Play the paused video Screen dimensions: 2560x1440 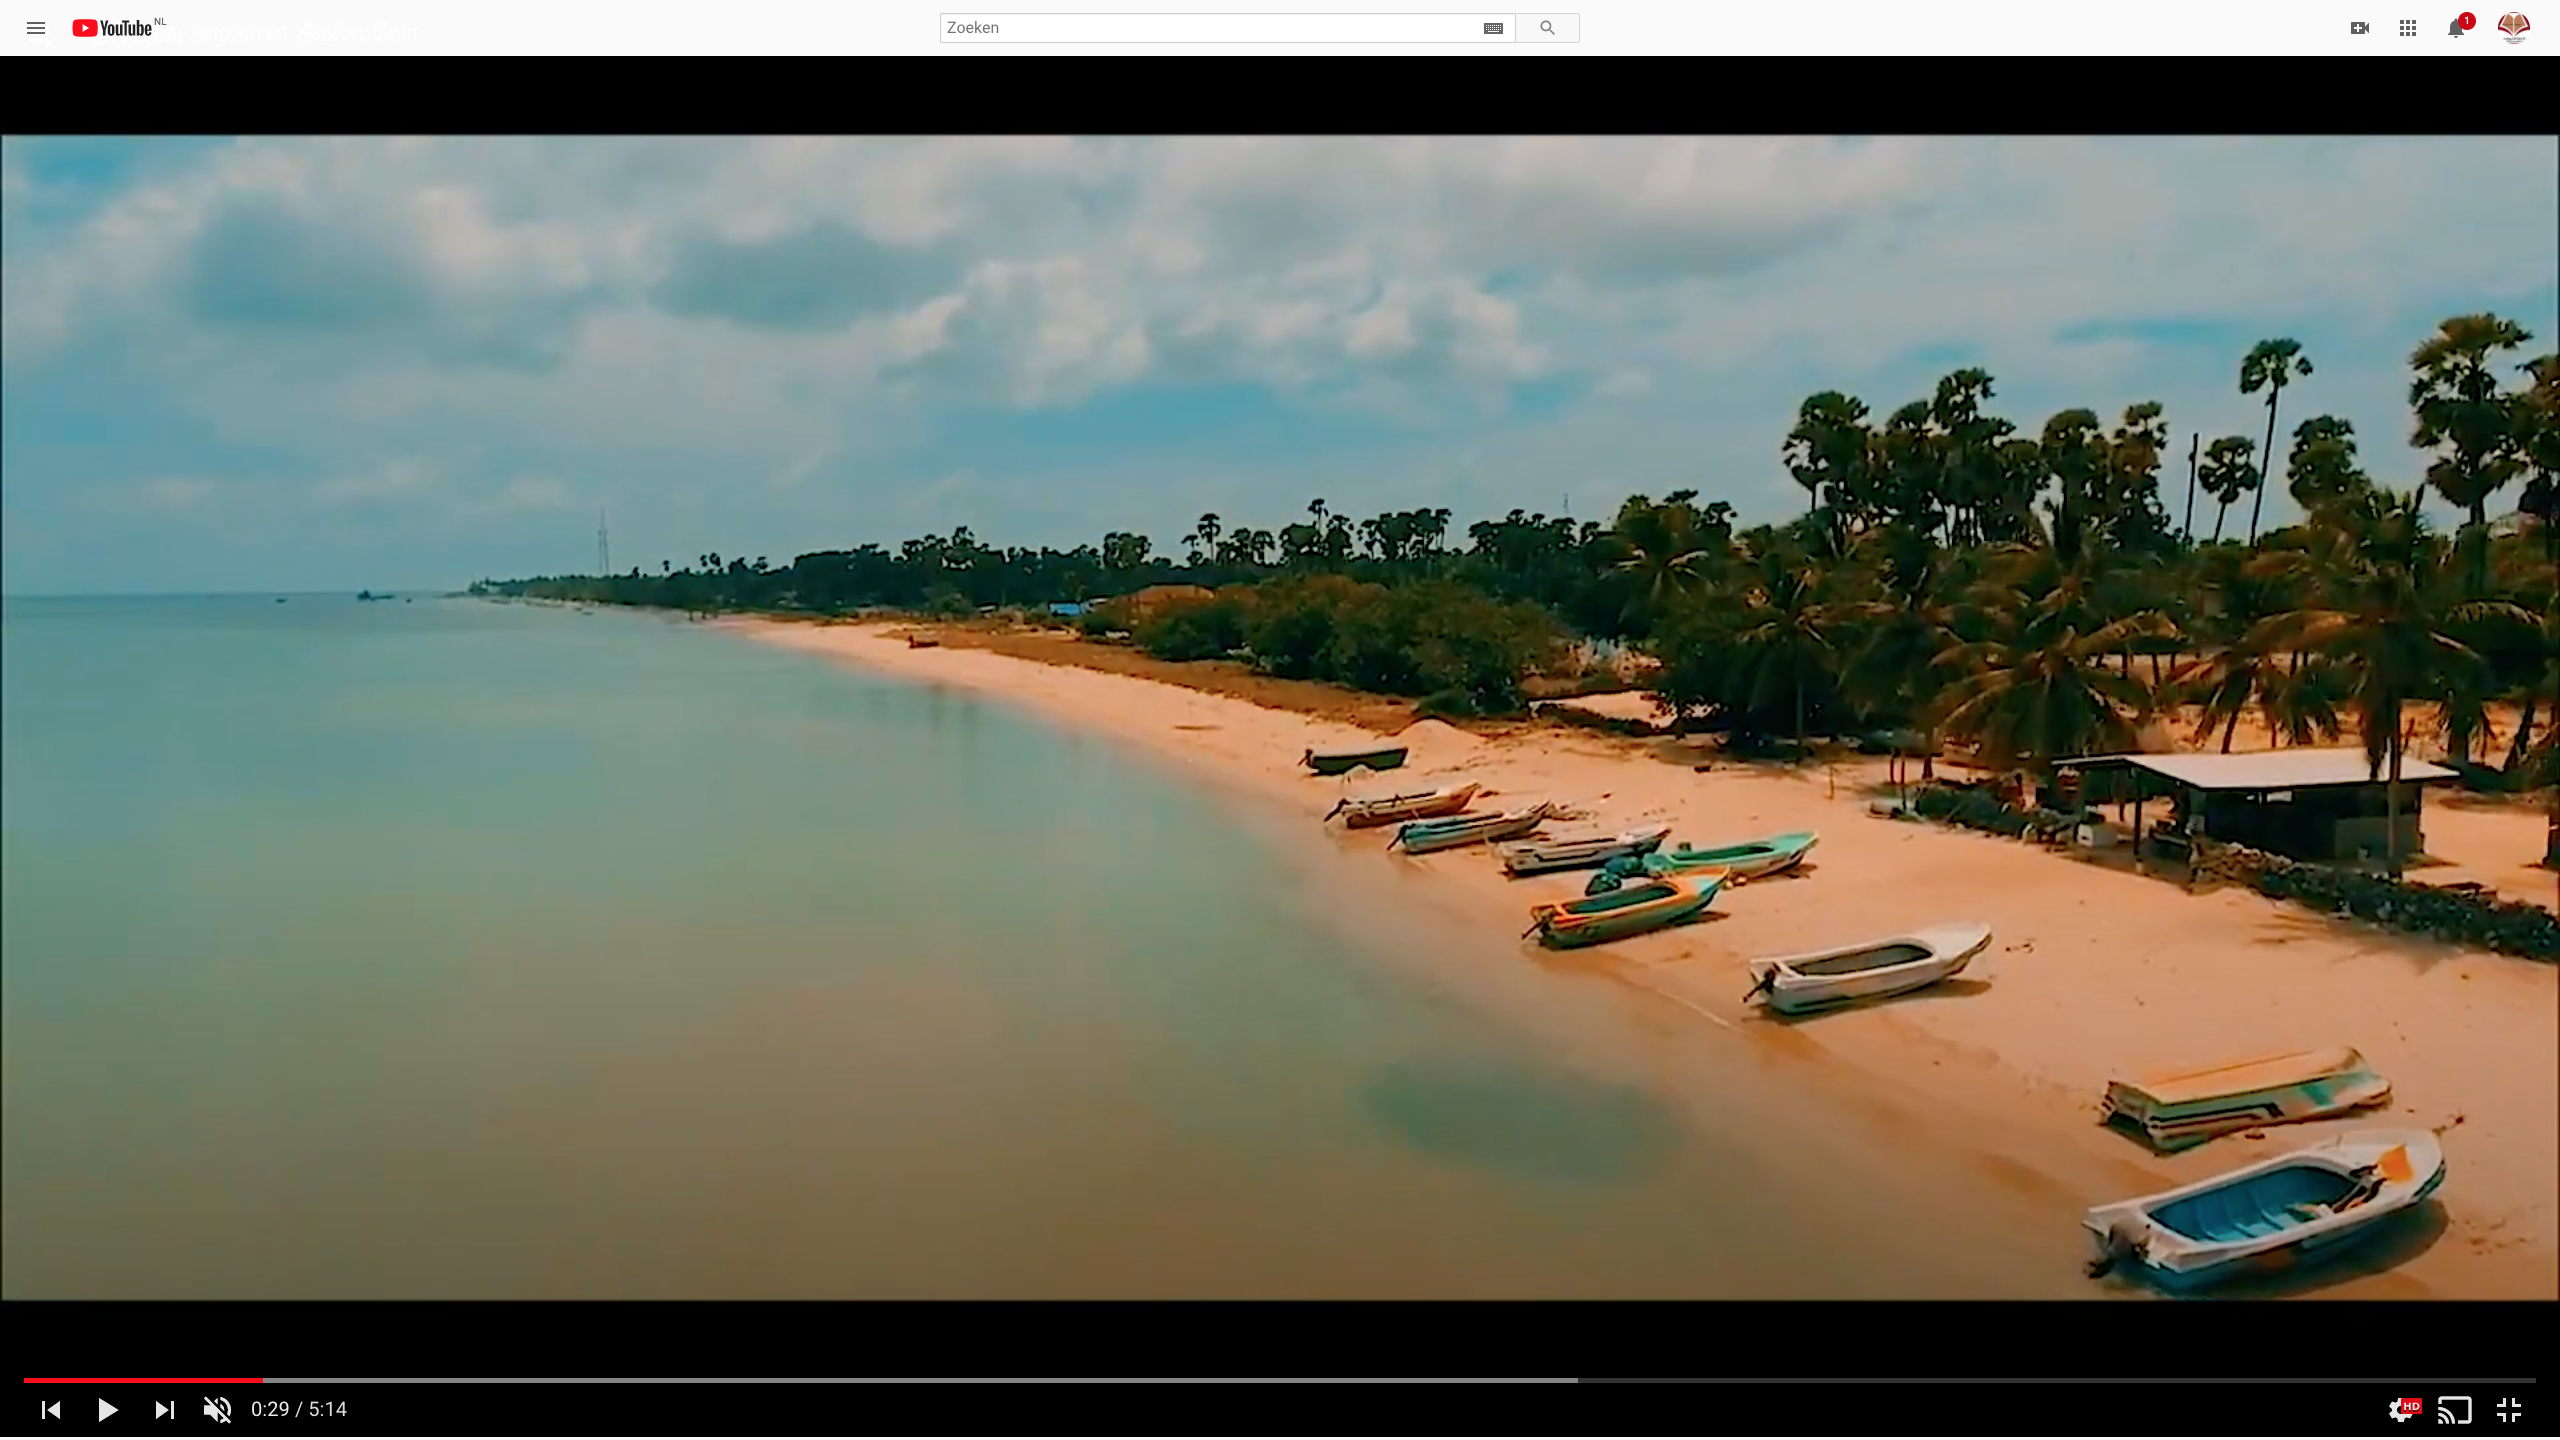(108, 1410)
